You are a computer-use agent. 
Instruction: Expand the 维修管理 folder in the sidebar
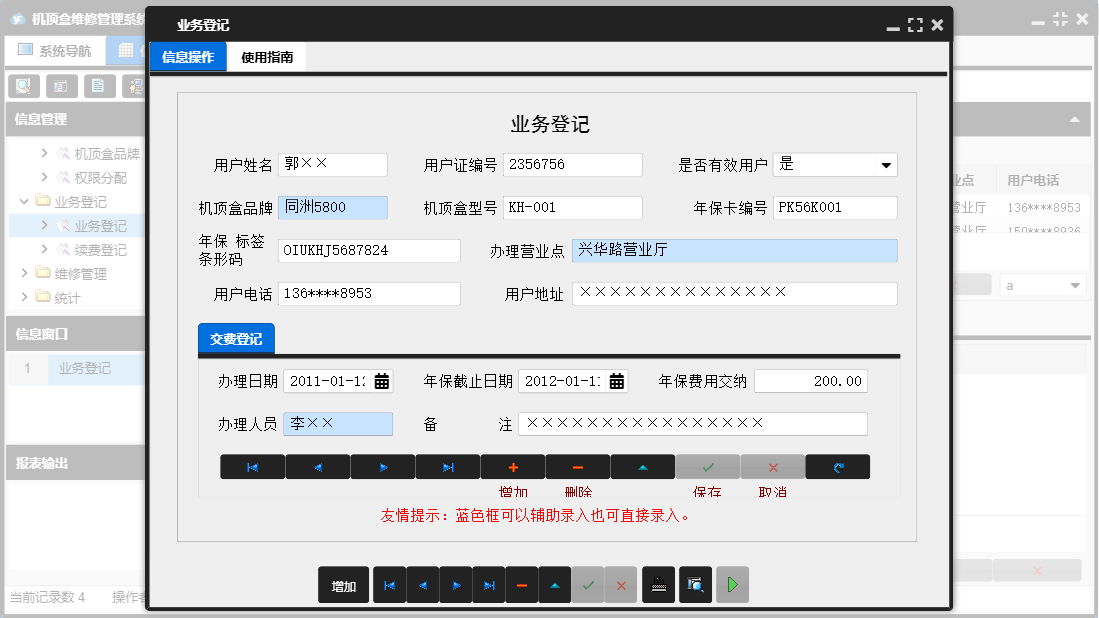tap(82, 274)
